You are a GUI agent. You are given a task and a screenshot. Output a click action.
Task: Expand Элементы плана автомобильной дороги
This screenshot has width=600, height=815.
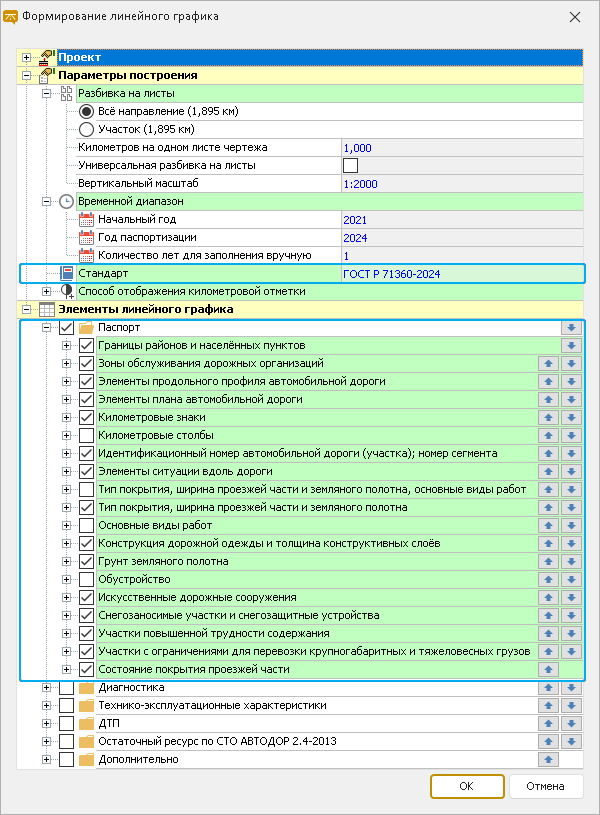click(66, 400)
